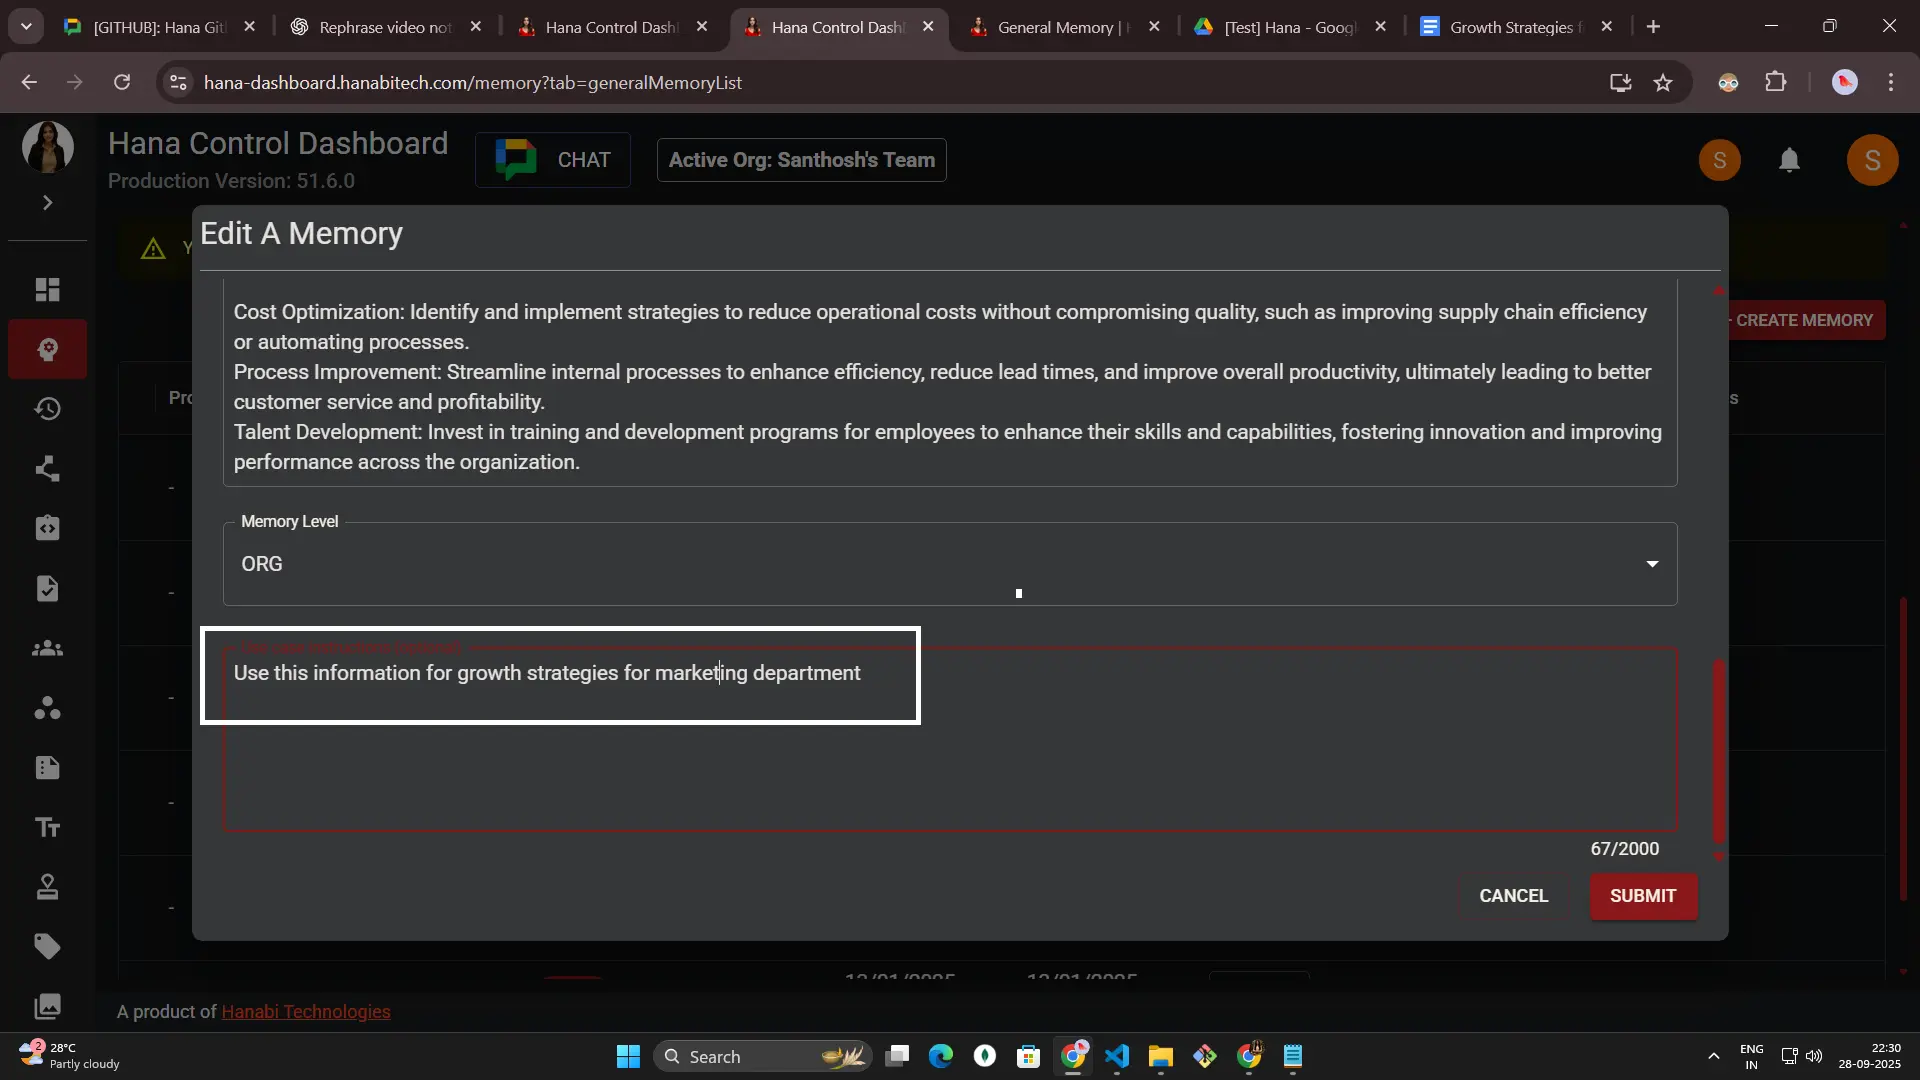Open the Chrome tab search dropdown
1920x1080 pixels.
point(26,27)
